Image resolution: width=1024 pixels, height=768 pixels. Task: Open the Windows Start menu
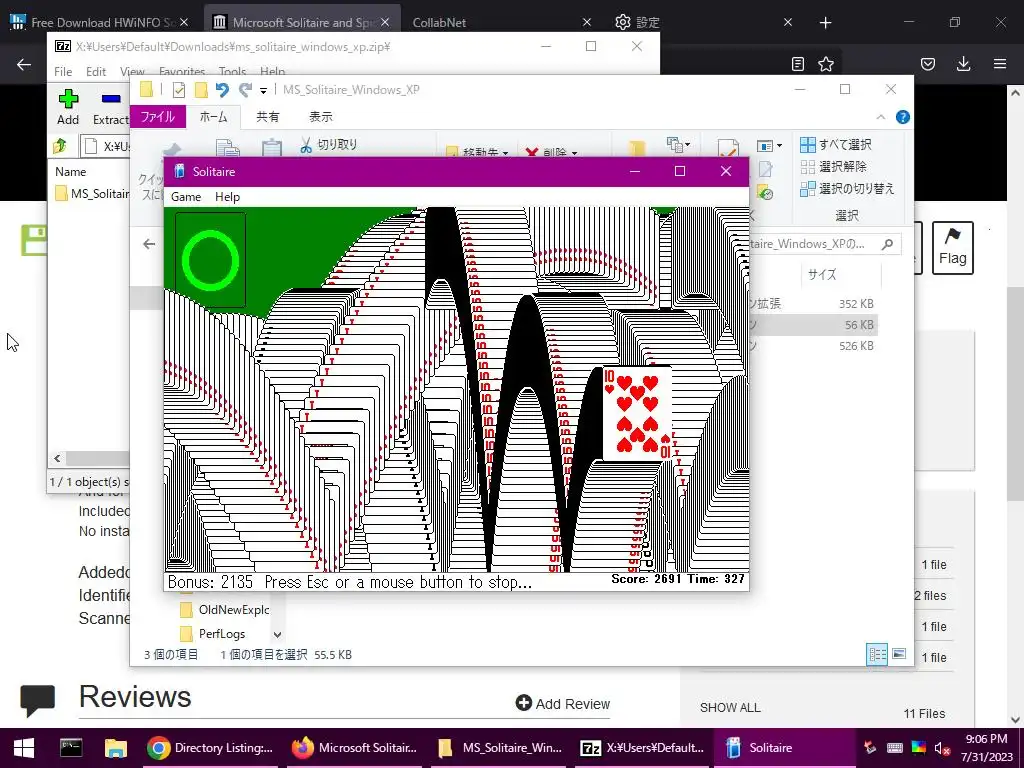click(24, 748)
